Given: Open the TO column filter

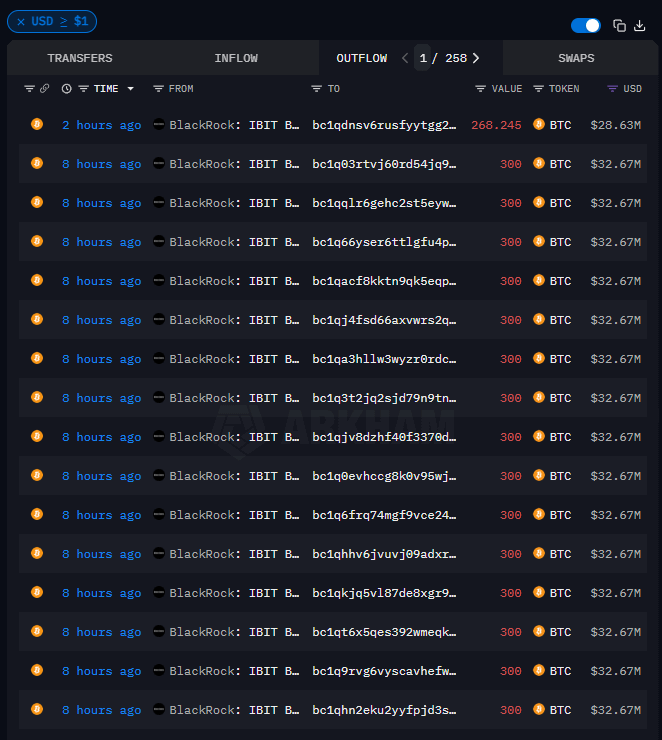Looking at the screenshot, I should pos(317,89).
